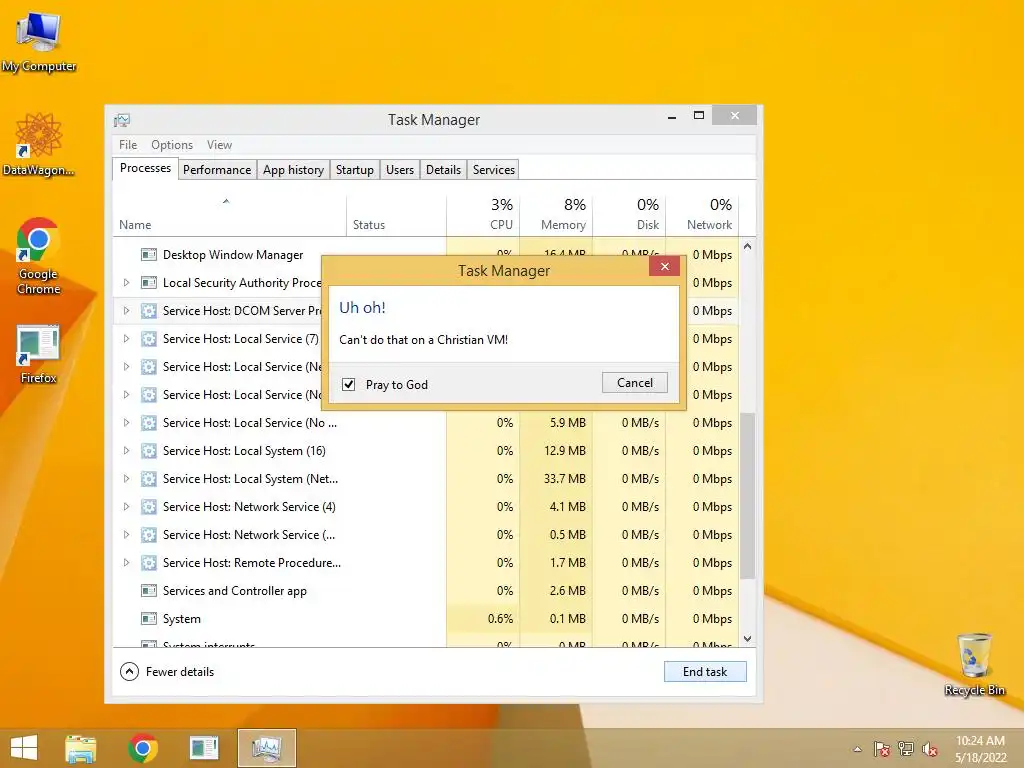Click the End task button
This screenshot has width=1024, height=768.
coord(705,671)
